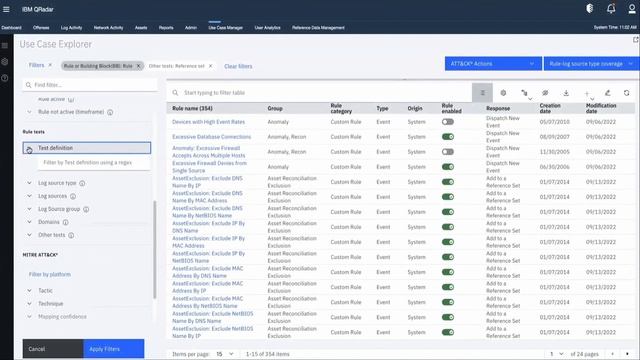Disable Excessive Database Connections rule

[448, 137]
